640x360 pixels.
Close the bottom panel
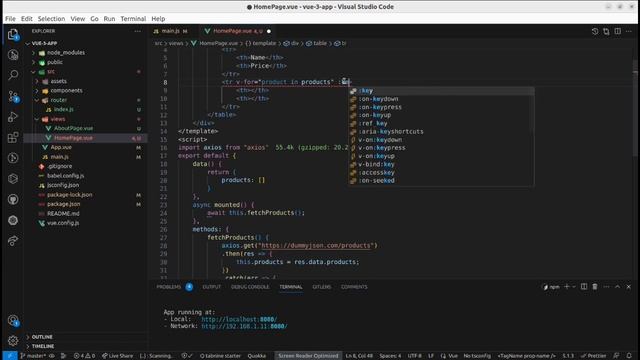[629, 287]
